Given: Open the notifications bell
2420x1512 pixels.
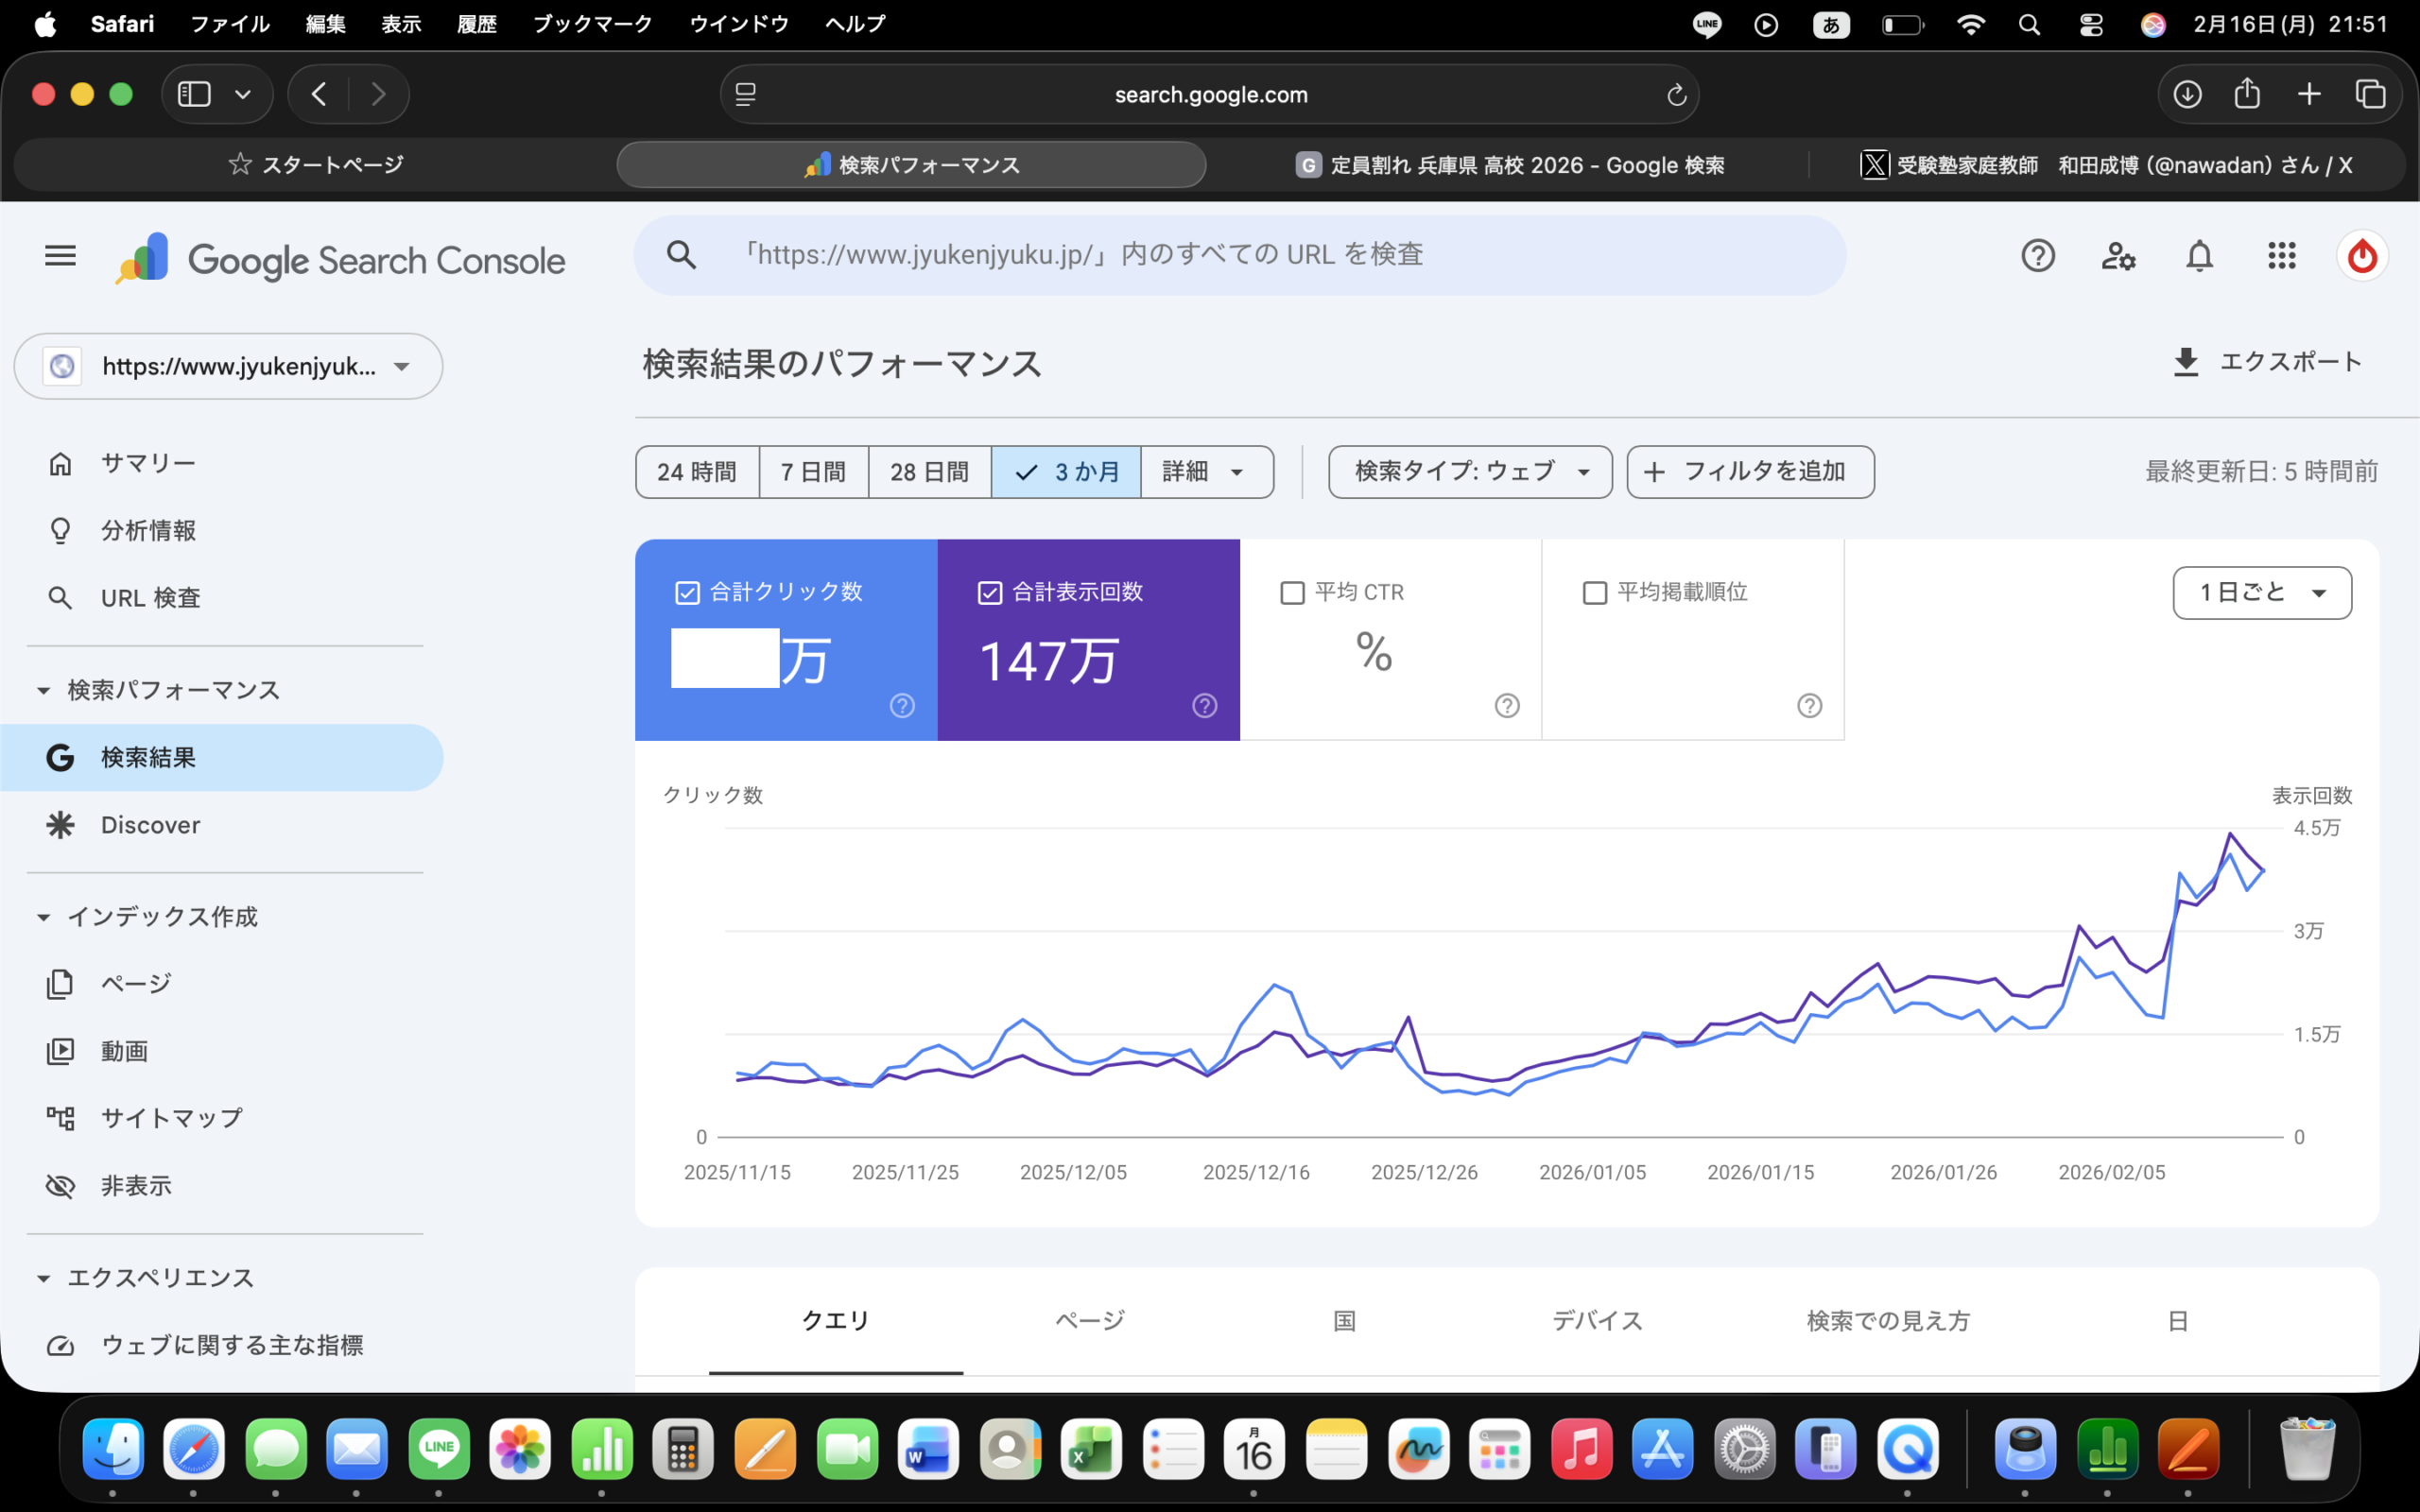Looking at the screenshot, I should point(2199,256).
